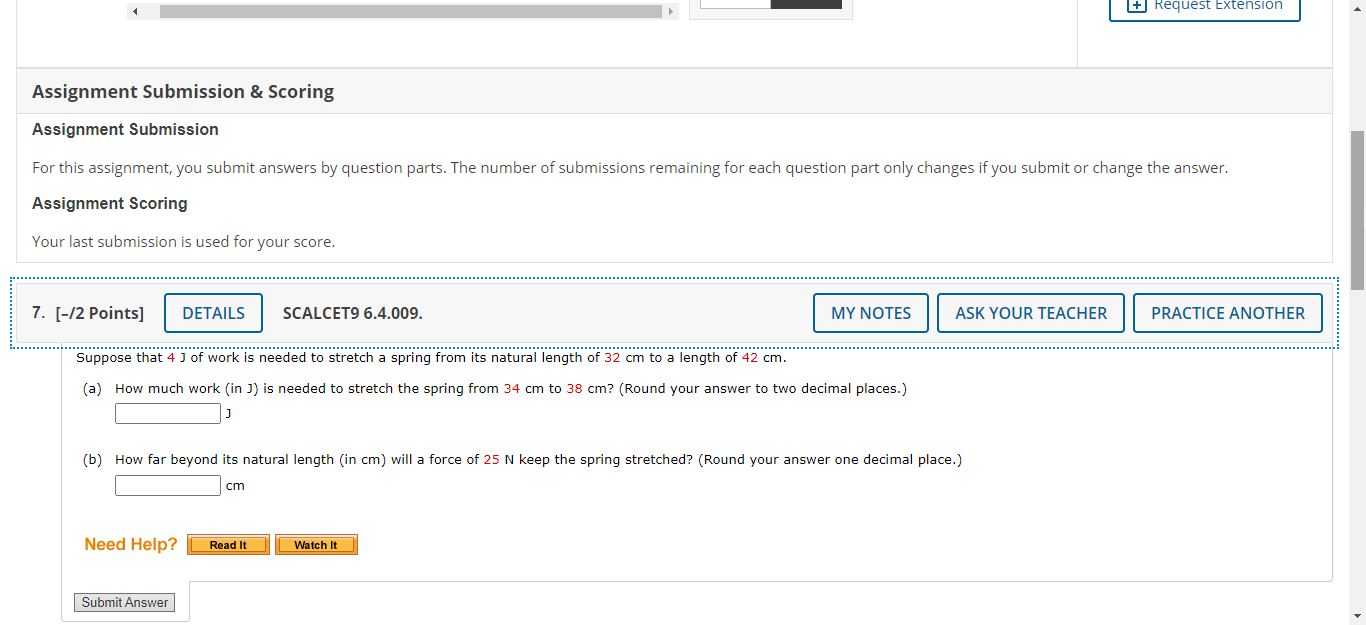Open the Watch It help video
Viewport: 1366px width, 625px height.
pyautogui.click(x=316, y=544)
